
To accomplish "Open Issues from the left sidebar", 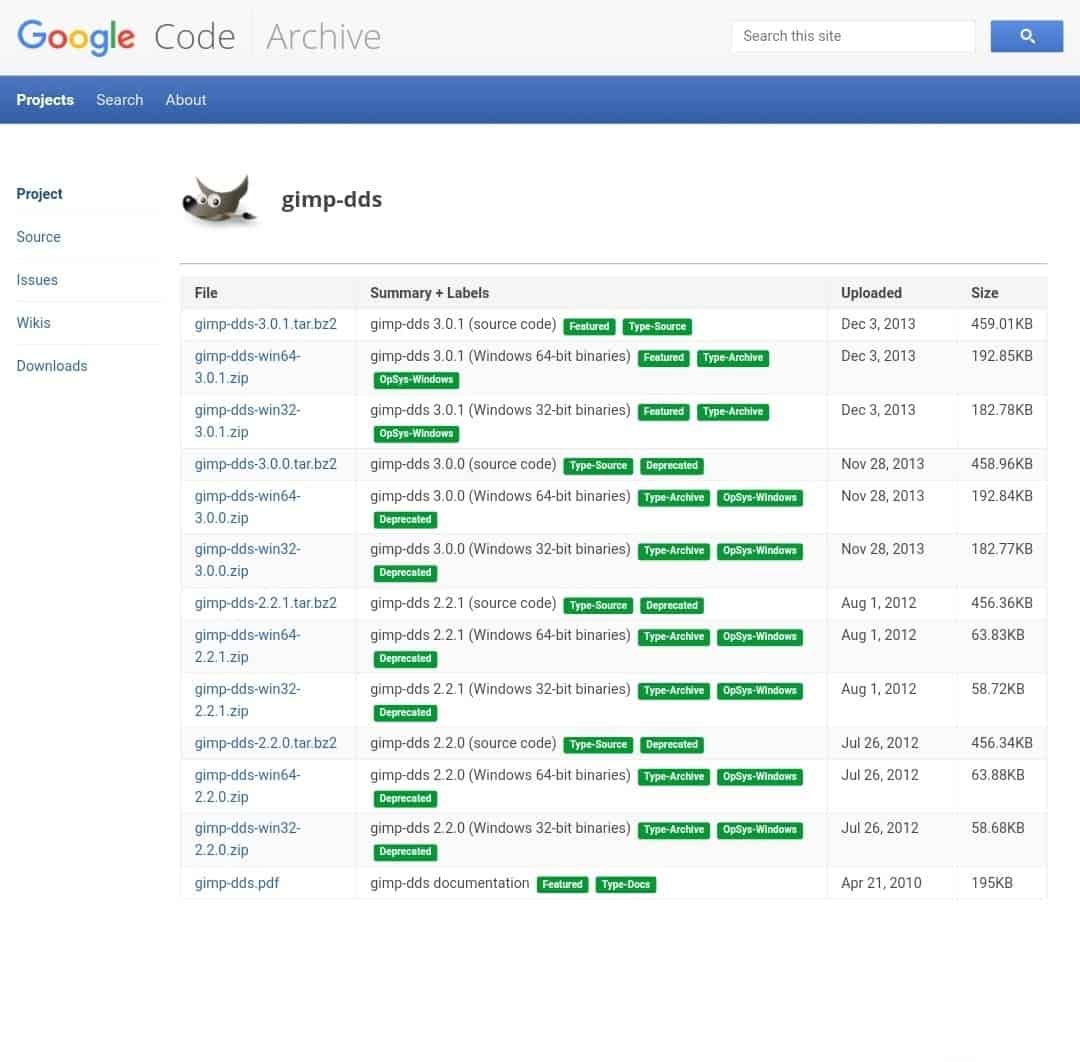I will 37,280.
